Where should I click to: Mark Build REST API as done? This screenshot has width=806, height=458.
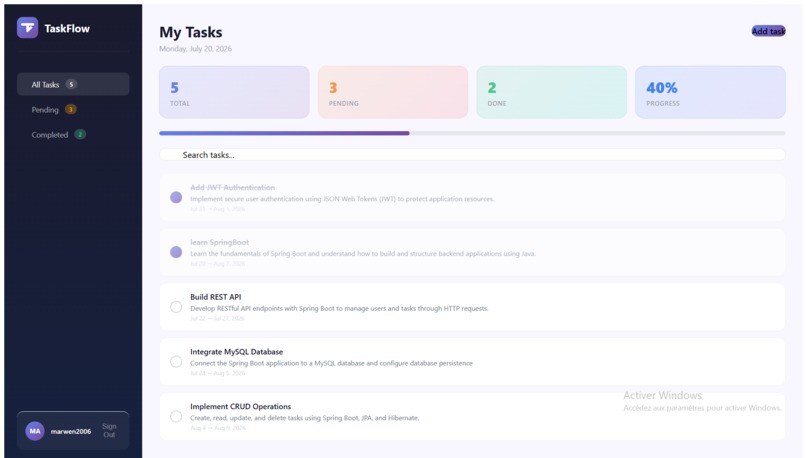pyautogui.click(x=176, y=307)
